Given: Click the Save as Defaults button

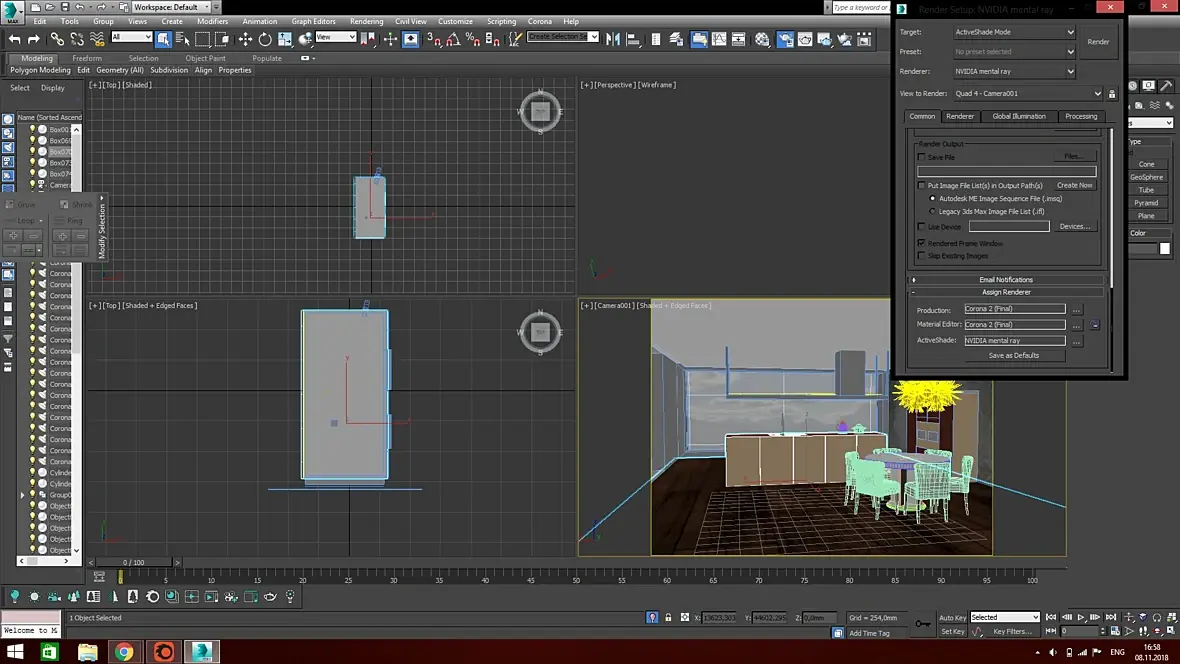Looking at the screenshot, I should tap(1013, 355).
